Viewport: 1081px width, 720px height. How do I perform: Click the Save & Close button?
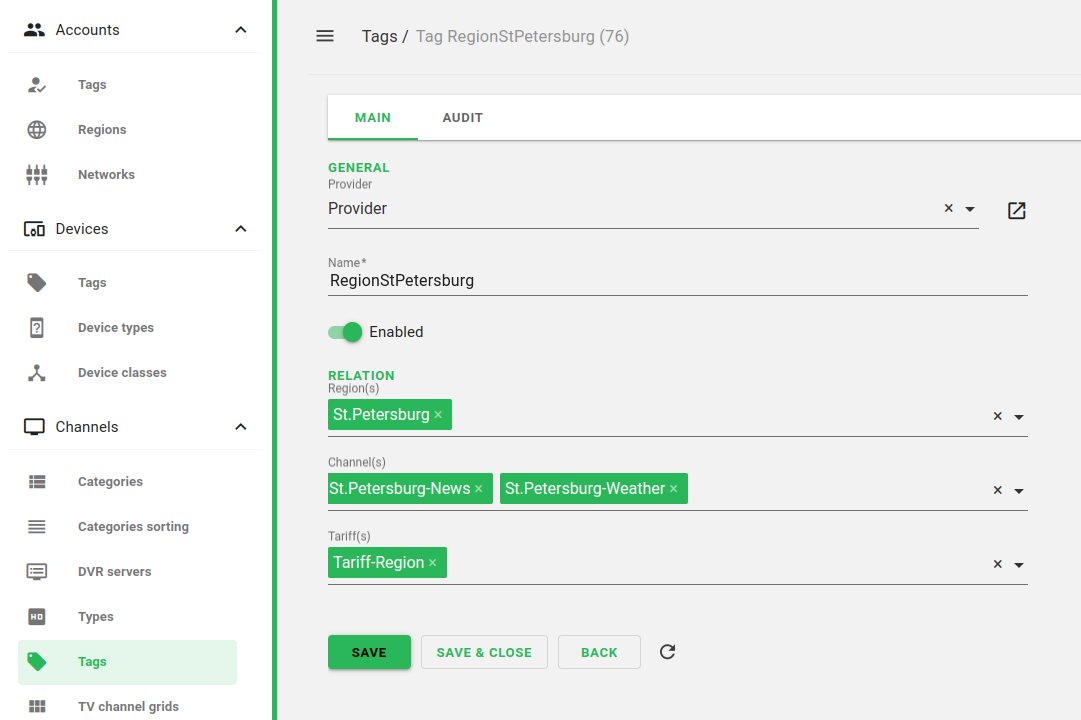484,652
